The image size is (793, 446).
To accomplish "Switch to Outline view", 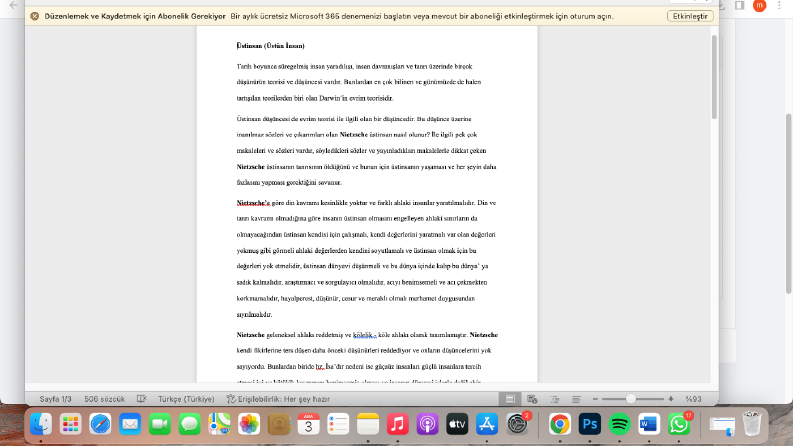I will (555, 399).
